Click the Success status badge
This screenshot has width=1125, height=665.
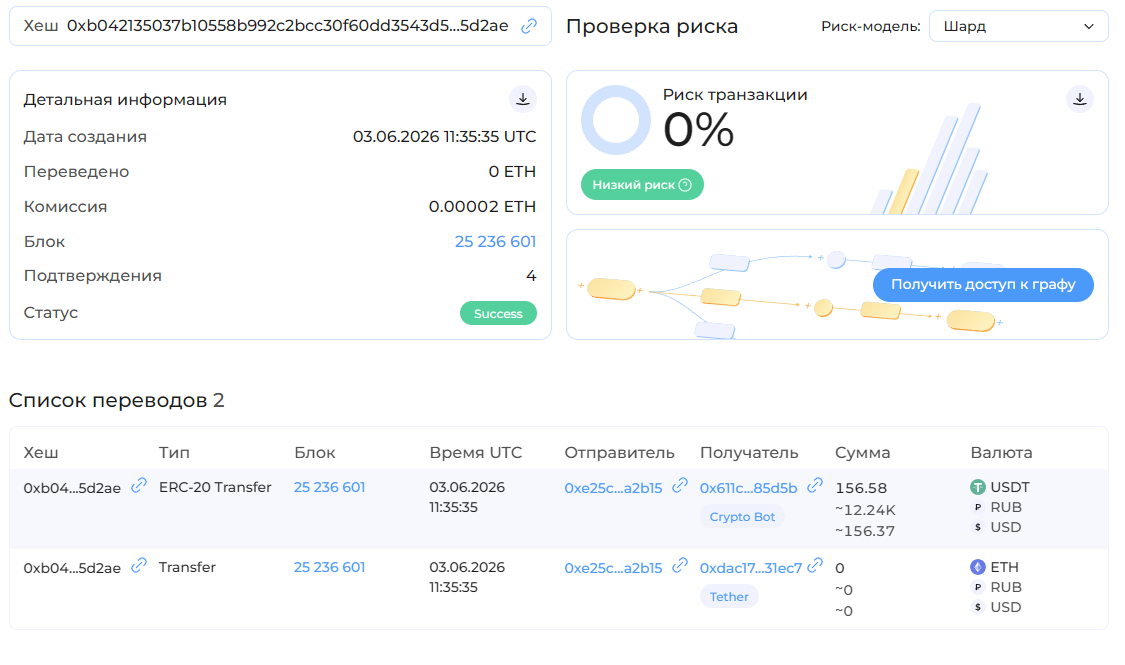(x=498, y=313)
